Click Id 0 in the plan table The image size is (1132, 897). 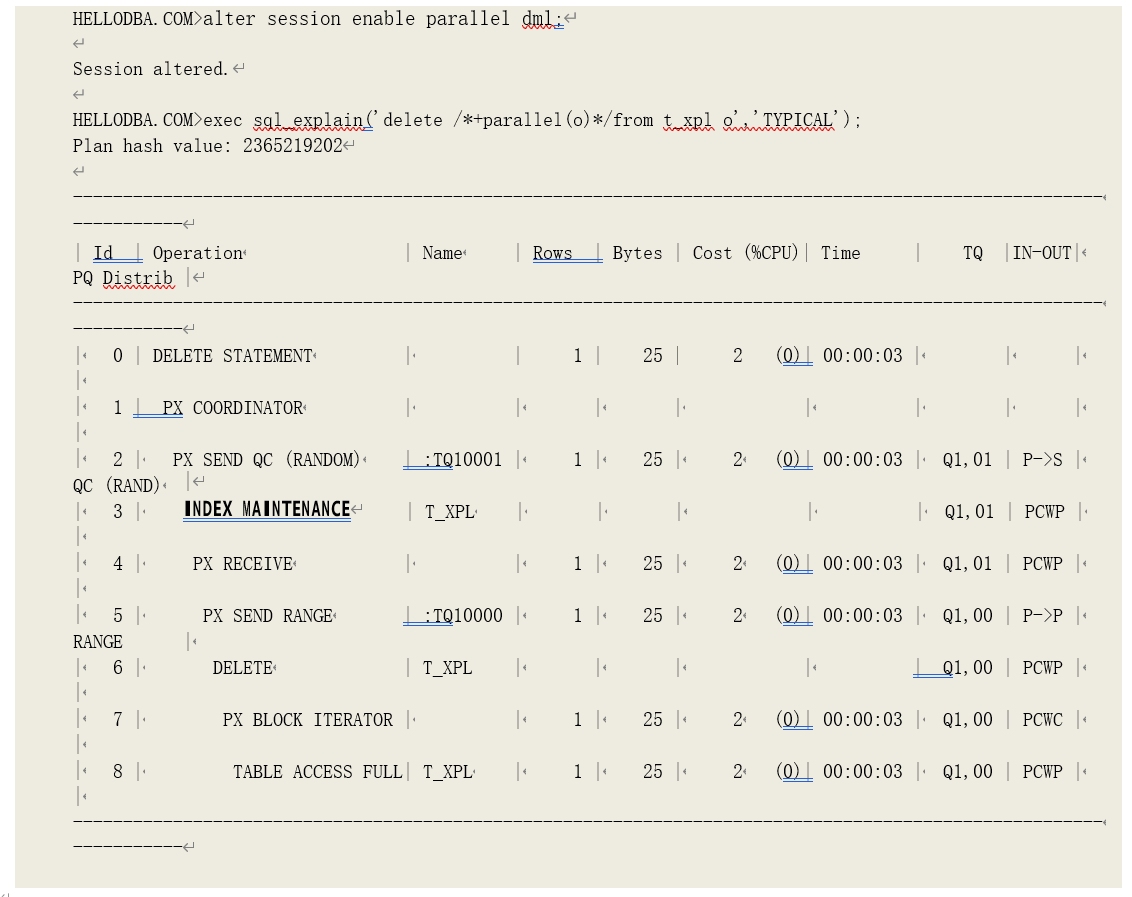point(118,356)
